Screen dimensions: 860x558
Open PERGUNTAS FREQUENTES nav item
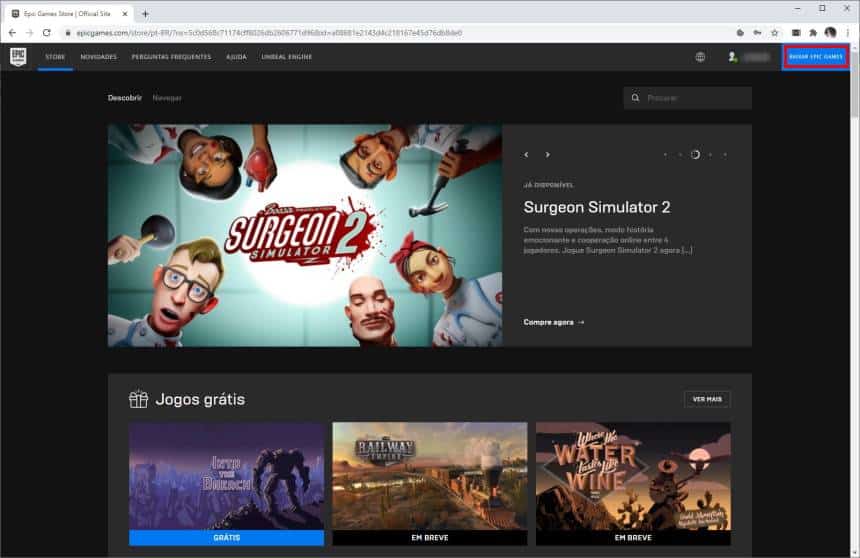pyautogui.click(x=171, y=57)
